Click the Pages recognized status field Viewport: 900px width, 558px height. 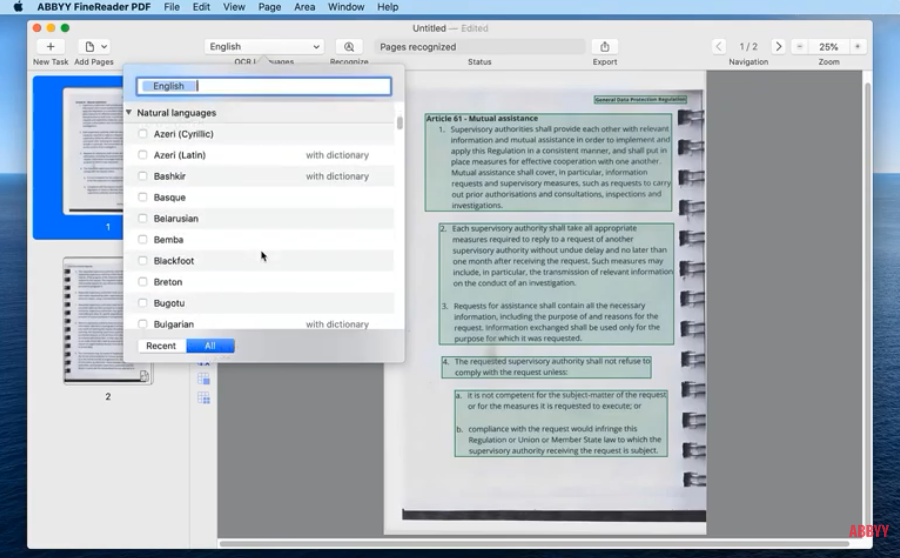480,46
